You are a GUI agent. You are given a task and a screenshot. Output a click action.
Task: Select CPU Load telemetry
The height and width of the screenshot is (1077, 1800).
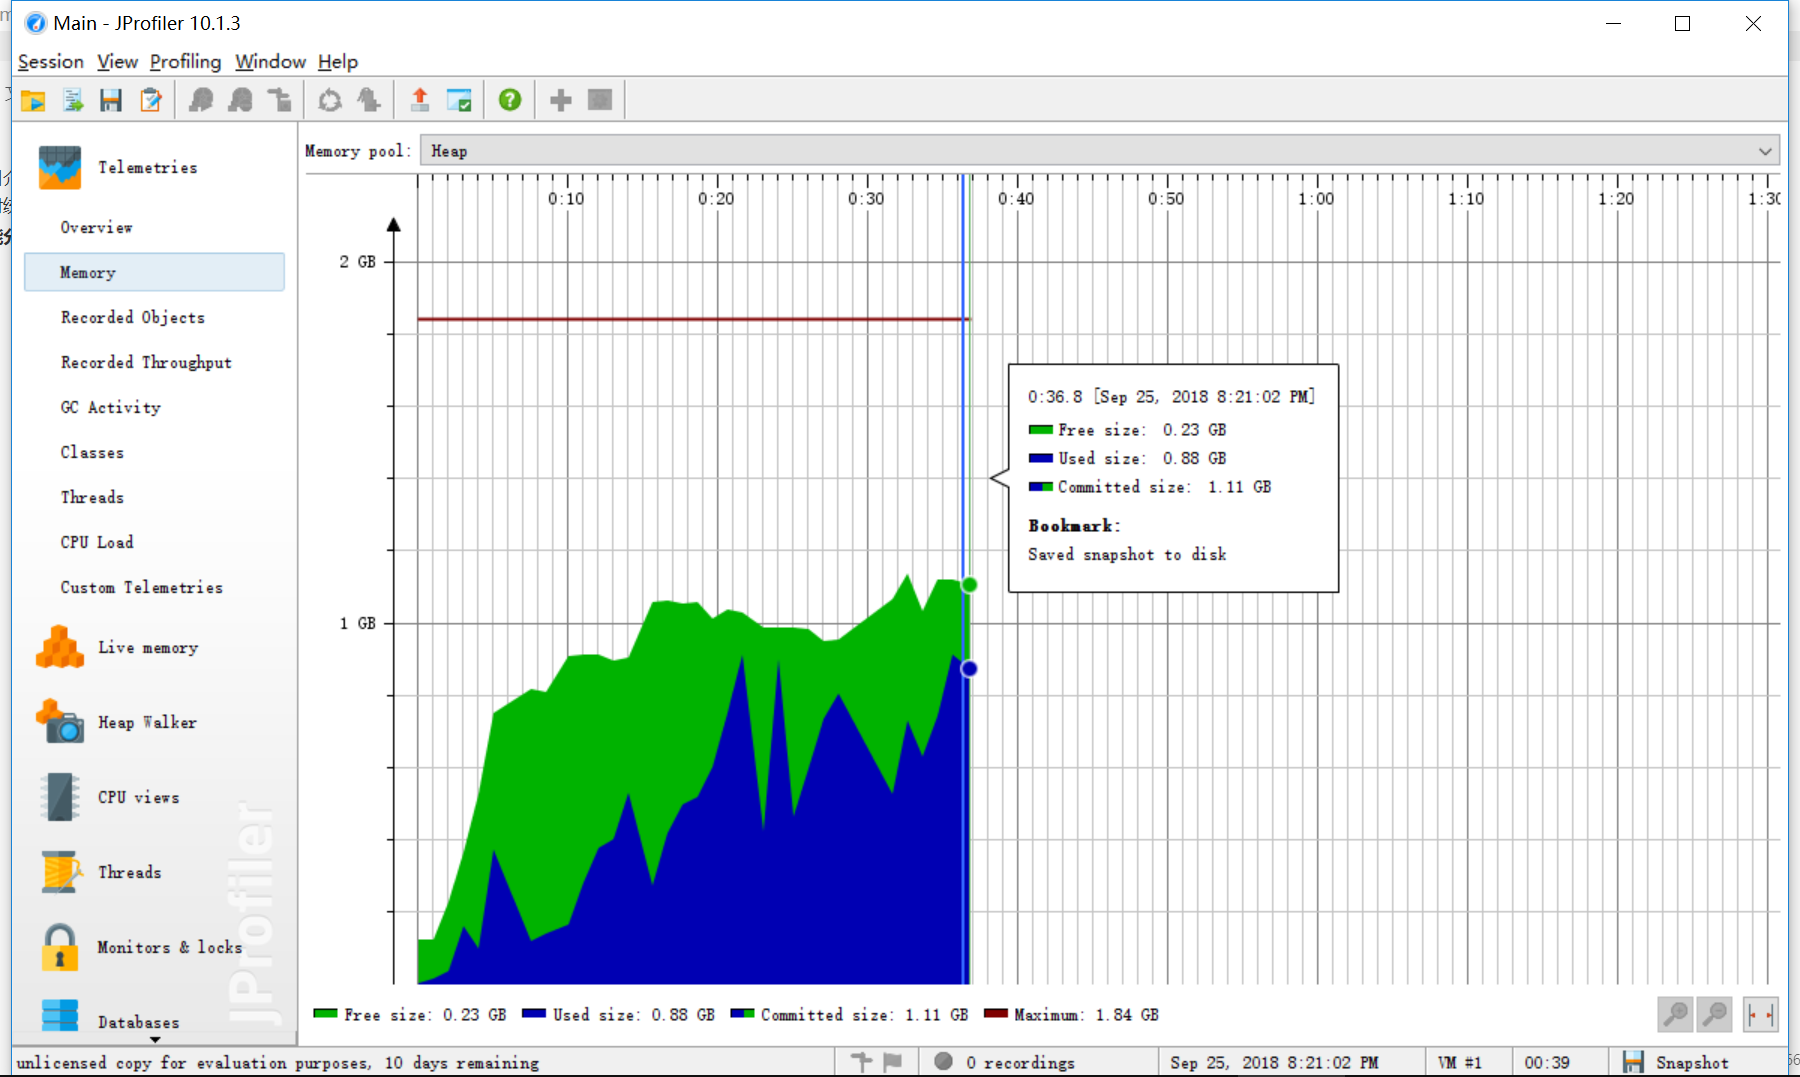coord(97,542)
